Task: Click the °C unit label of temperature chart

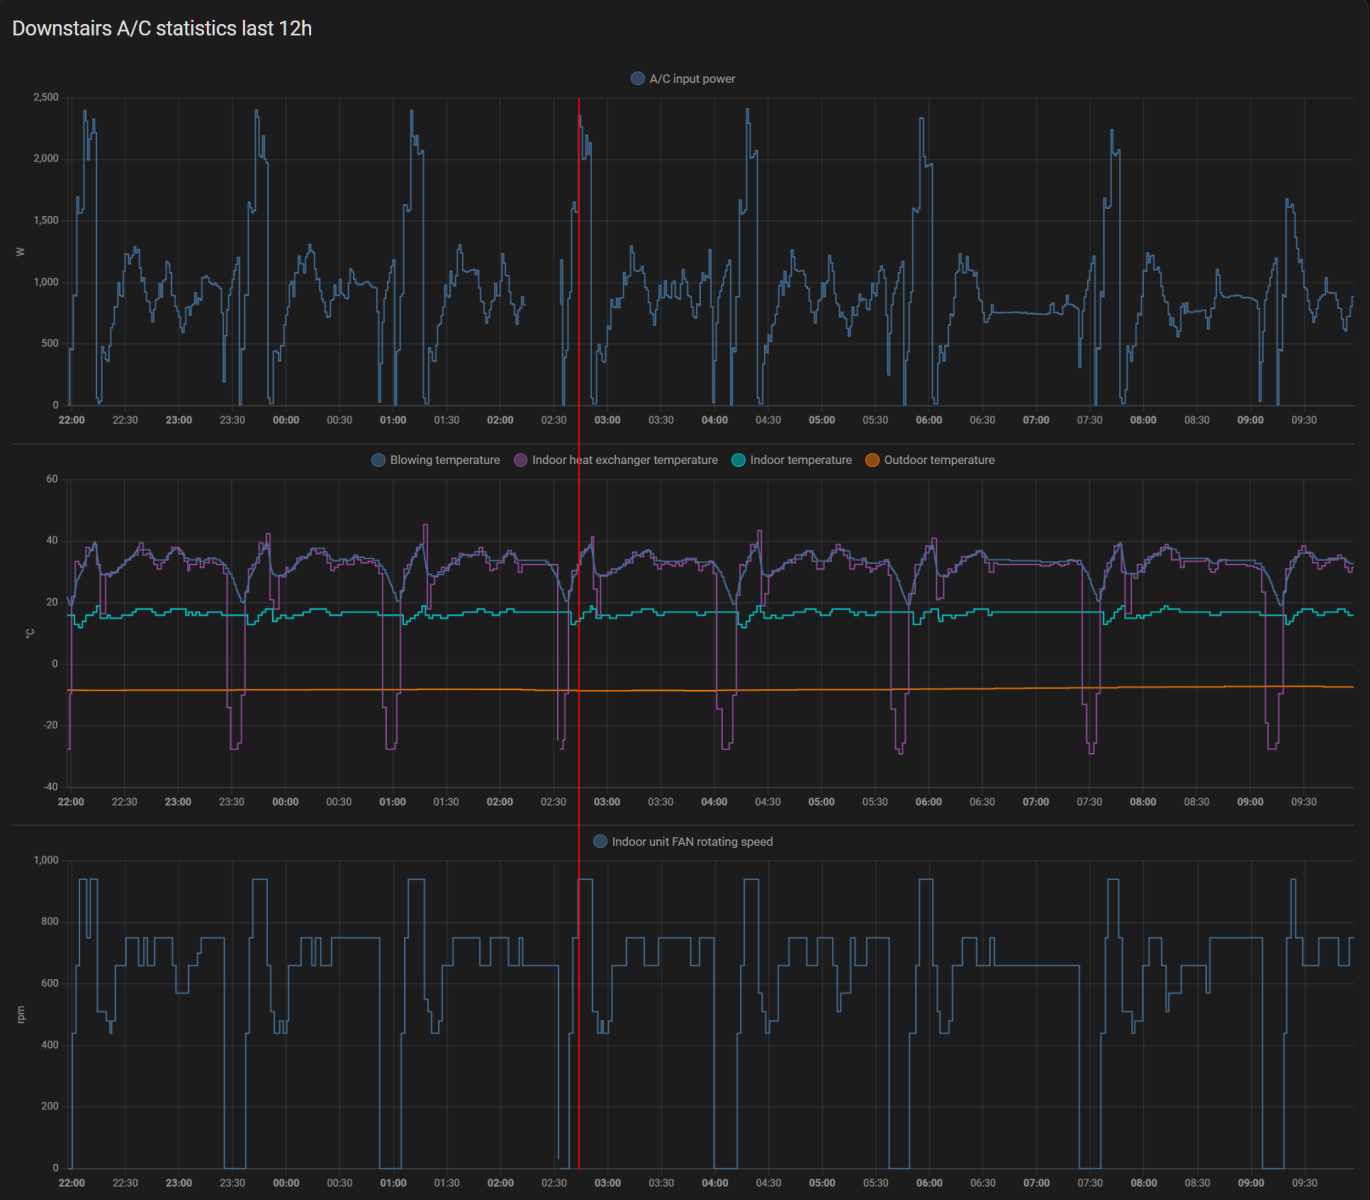Action: (x=28, y=633)
